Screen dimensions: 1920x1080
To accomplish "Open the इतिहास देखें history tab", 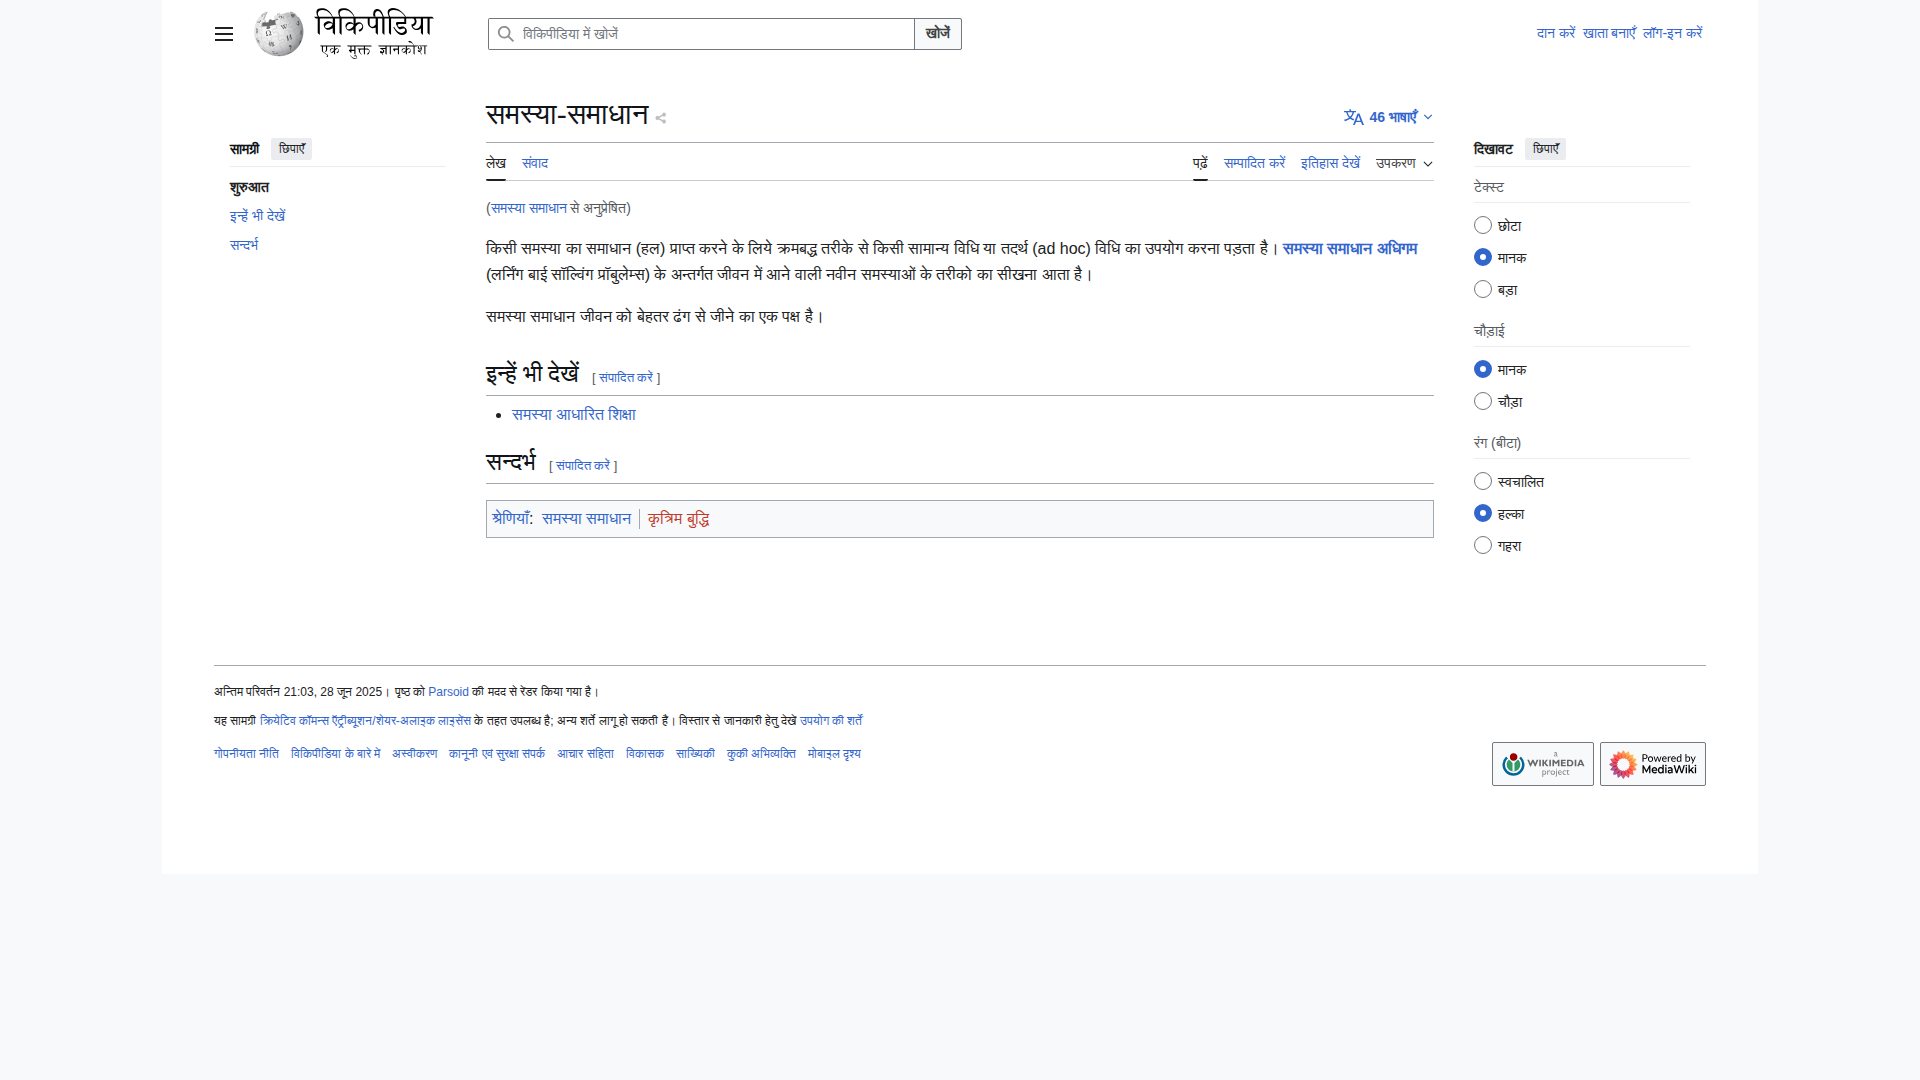I will pos(1330,163).
